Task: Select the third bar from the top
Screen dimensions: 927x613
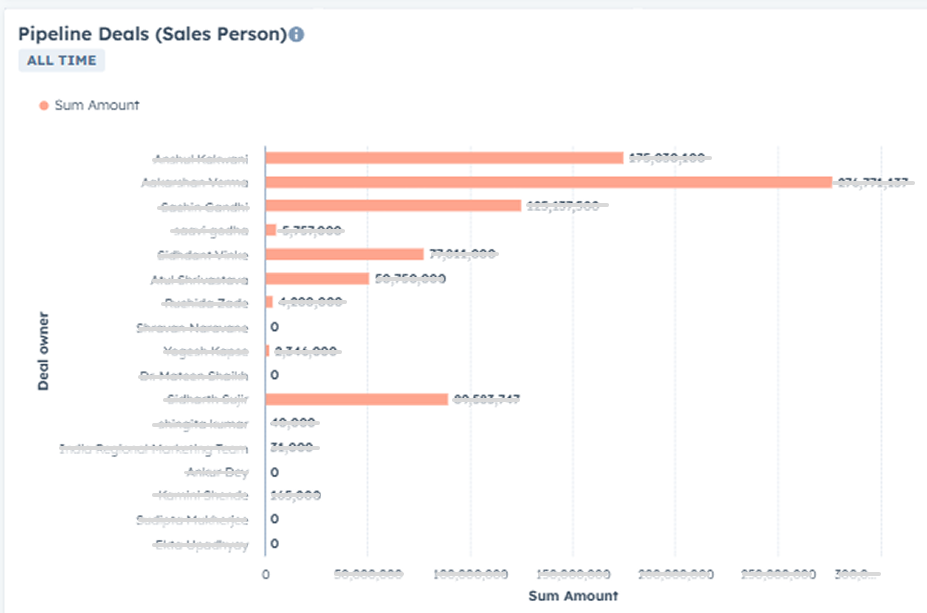Action: click(x=393, y=206)
